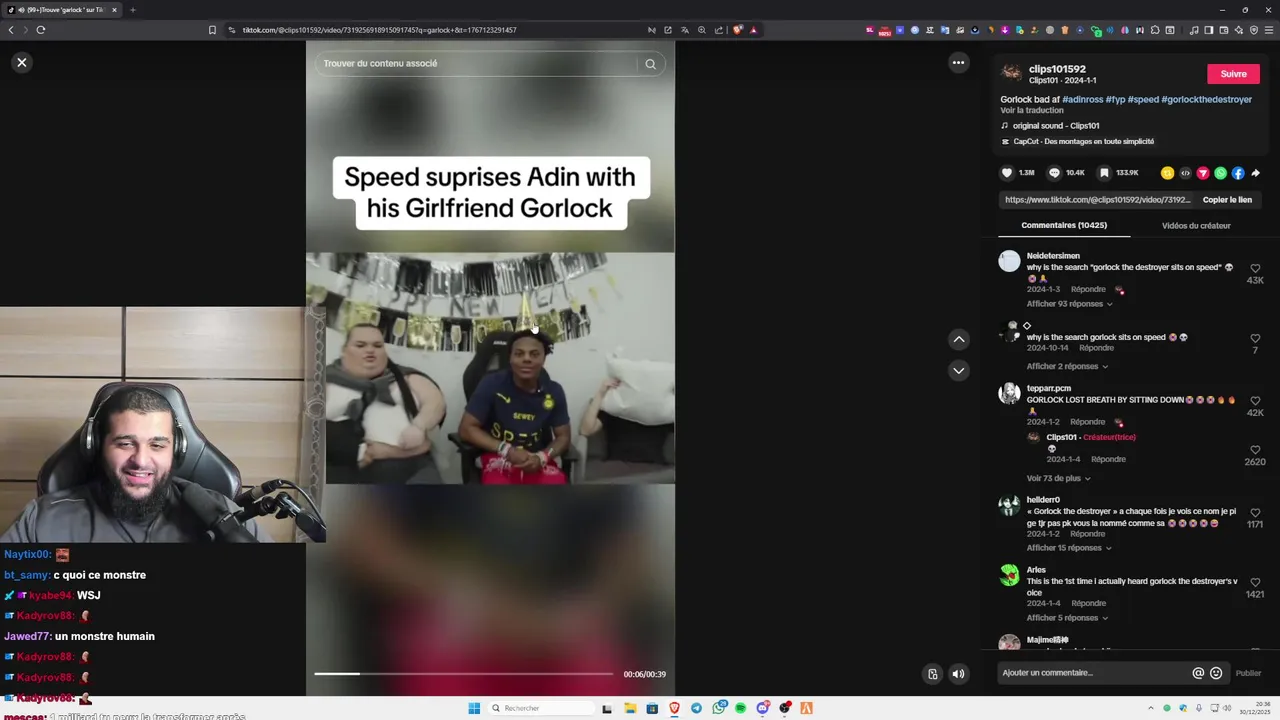Open Spotify from the taskbar
Image resolution: width=1280 pixels, height=720 pixels.
click(x=740, y=708)
